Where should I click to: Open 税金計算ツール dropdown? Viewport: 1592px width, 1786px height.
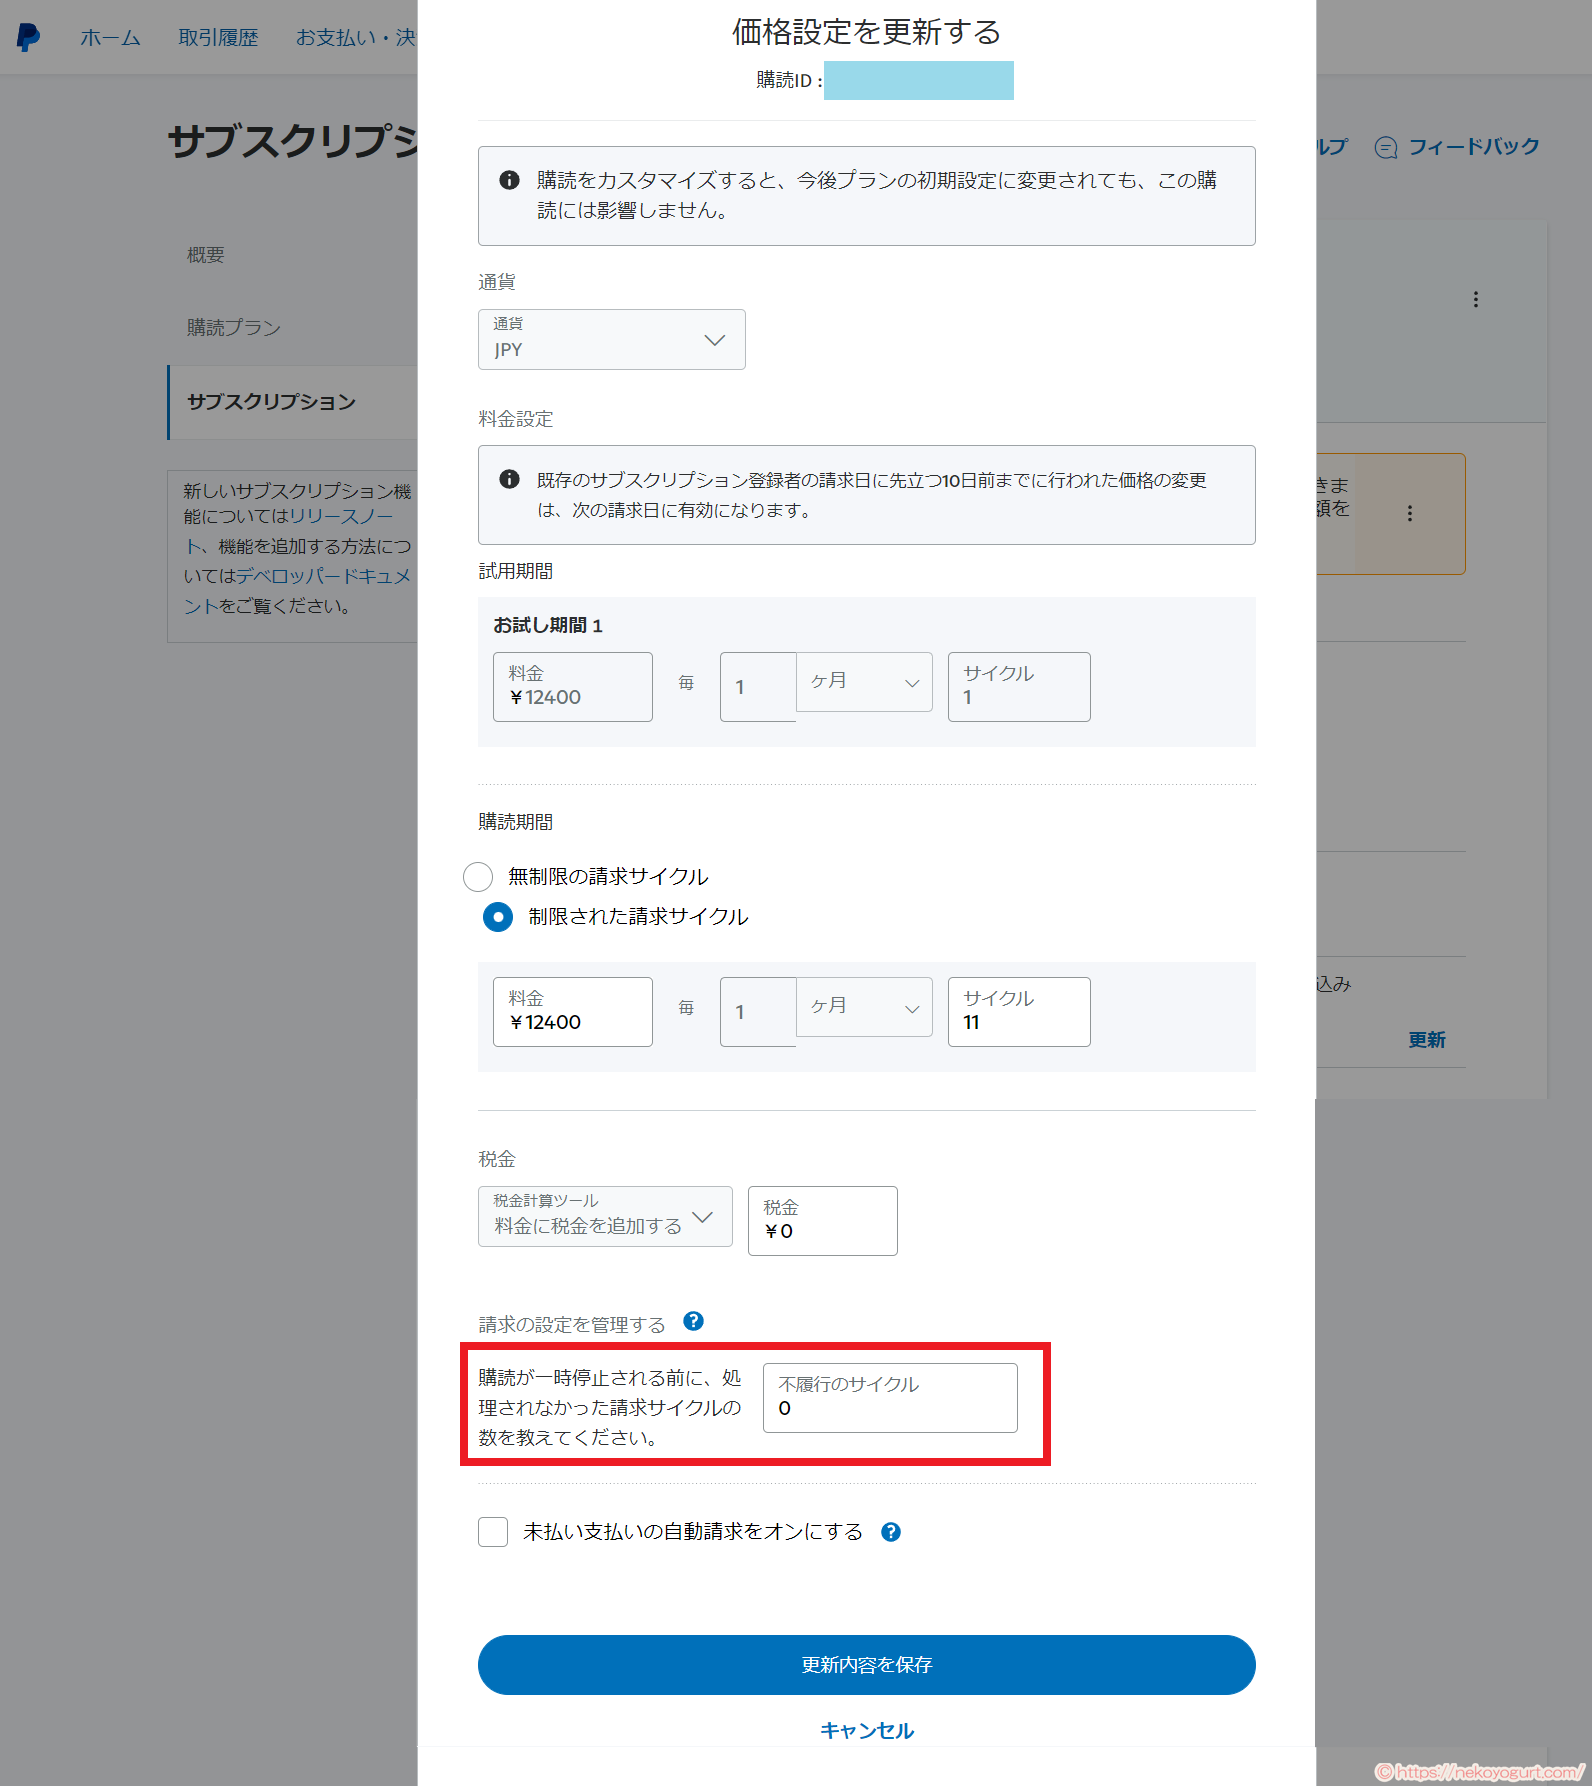[x=605, y=1216]
